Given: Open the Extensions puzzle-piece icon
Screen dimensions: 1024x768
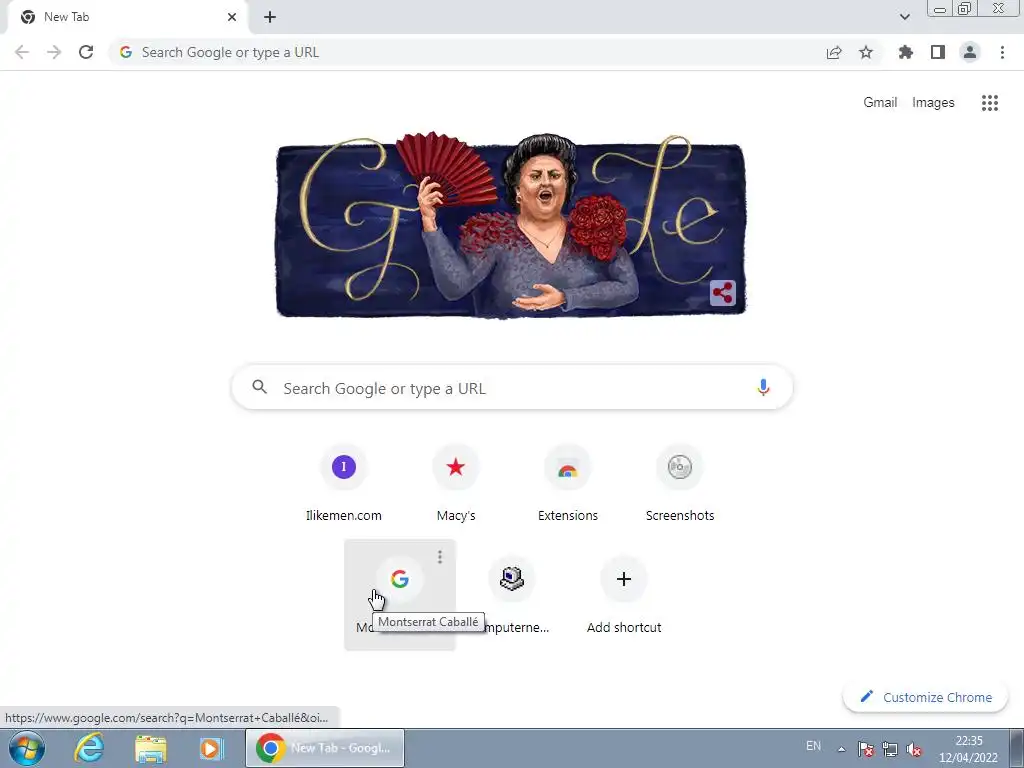Looking at the screenshot, I should pyautogui.click(x=906, y=52).
